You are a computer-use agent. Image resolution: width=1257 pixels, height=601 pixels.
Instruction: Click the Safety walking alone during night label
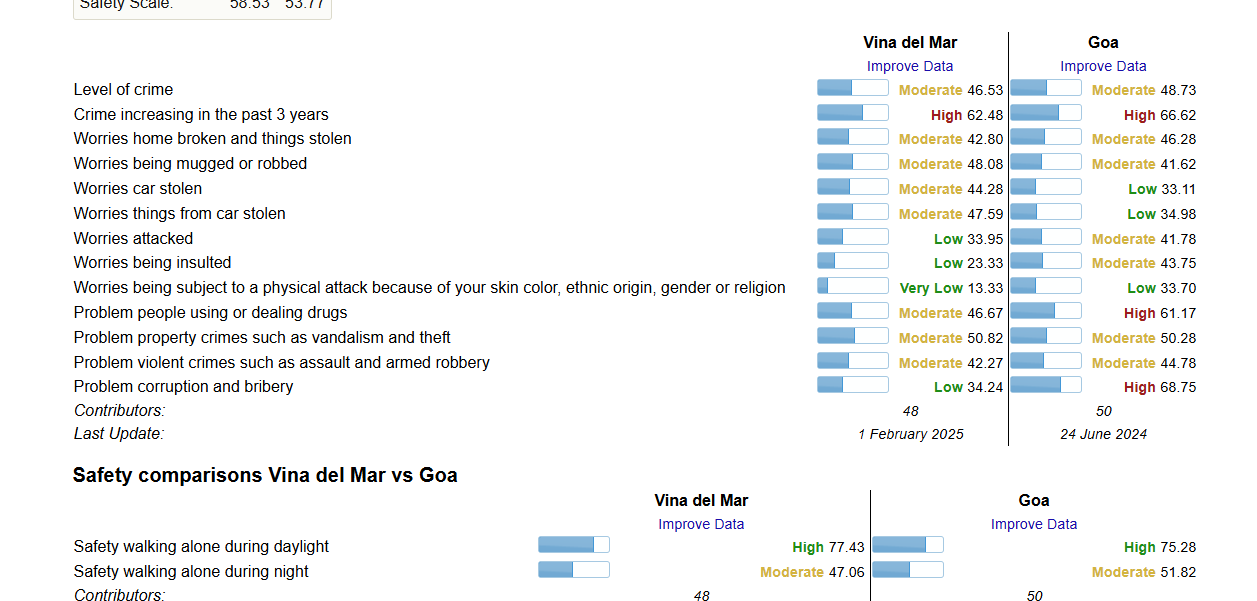pos(191,571)
